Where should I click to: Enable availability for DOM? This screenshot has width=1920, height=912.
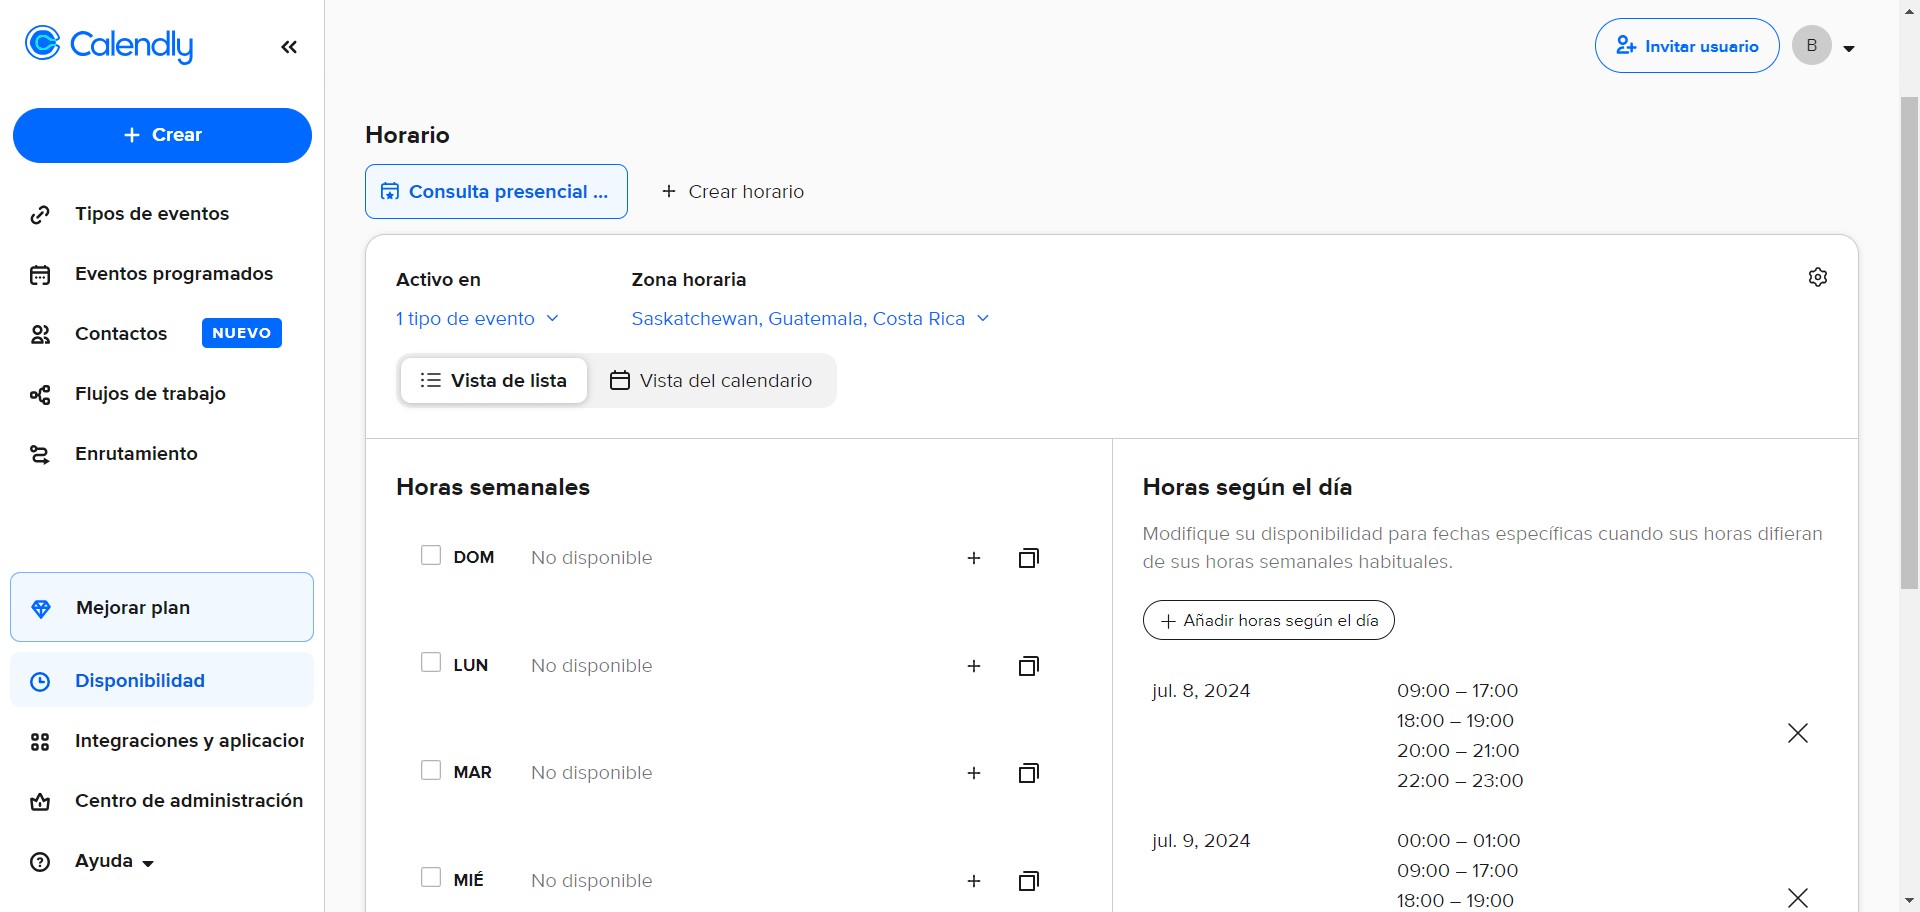point(431,555)
